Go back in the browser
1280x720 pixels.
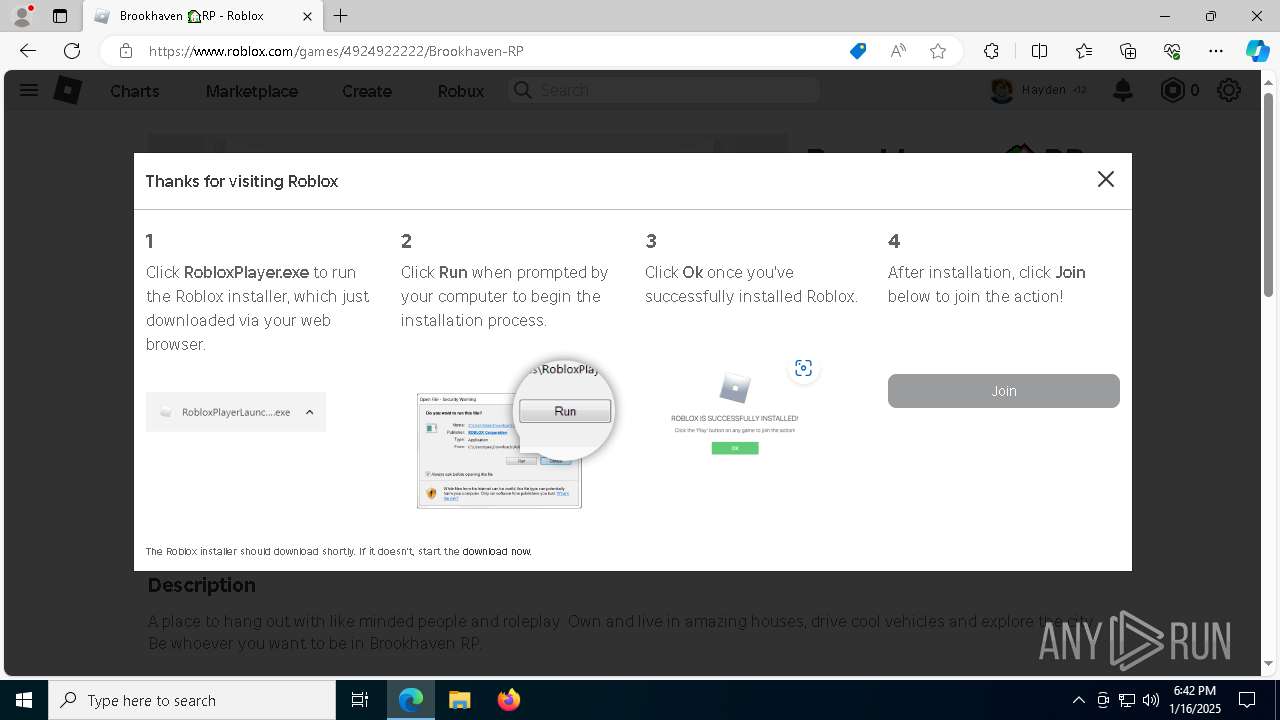(28, 51)
